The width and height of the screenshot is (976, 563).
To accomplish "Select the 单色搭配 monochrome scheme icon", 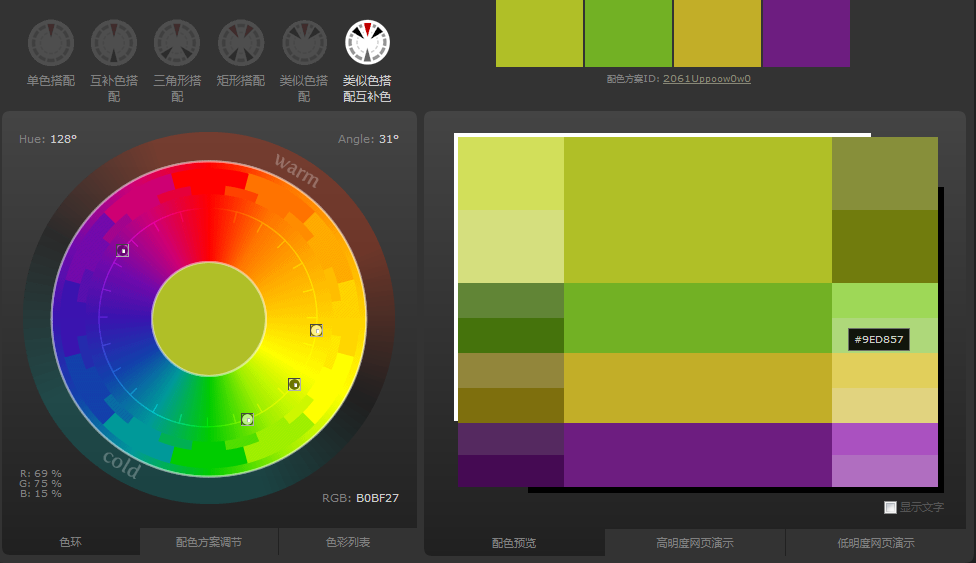I will pos(50,41).
